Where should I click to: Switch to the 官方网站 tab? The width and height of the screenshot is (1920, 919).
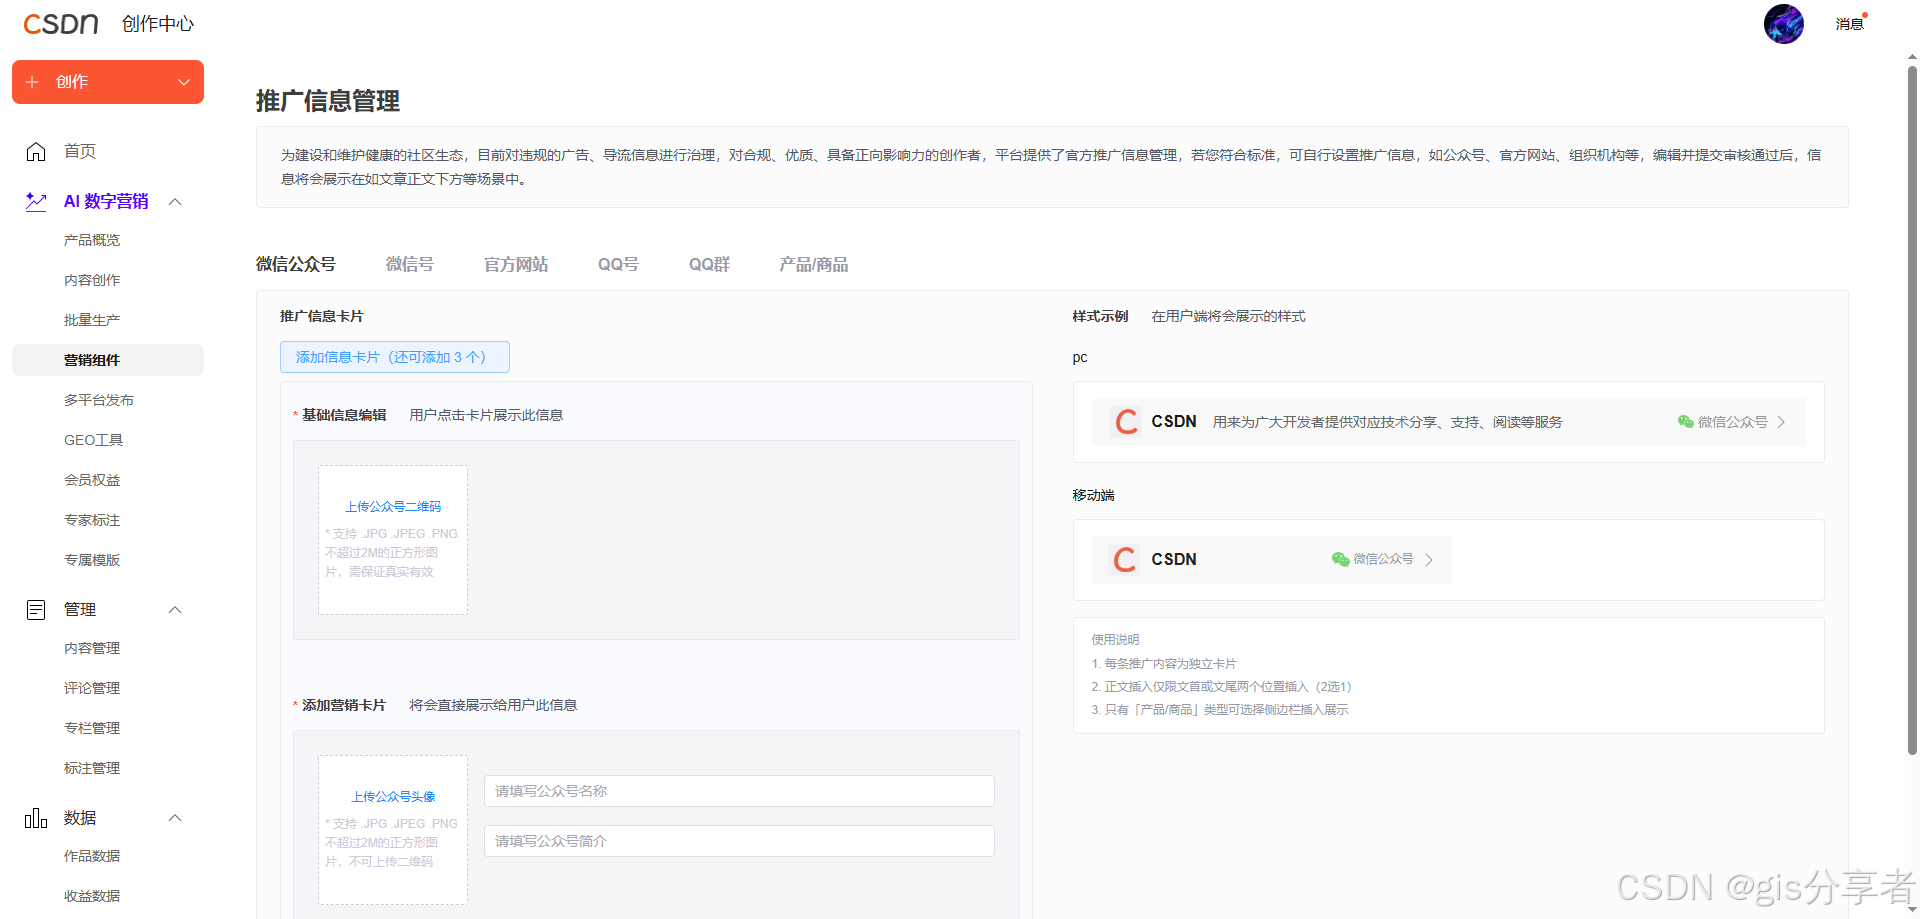516,264
